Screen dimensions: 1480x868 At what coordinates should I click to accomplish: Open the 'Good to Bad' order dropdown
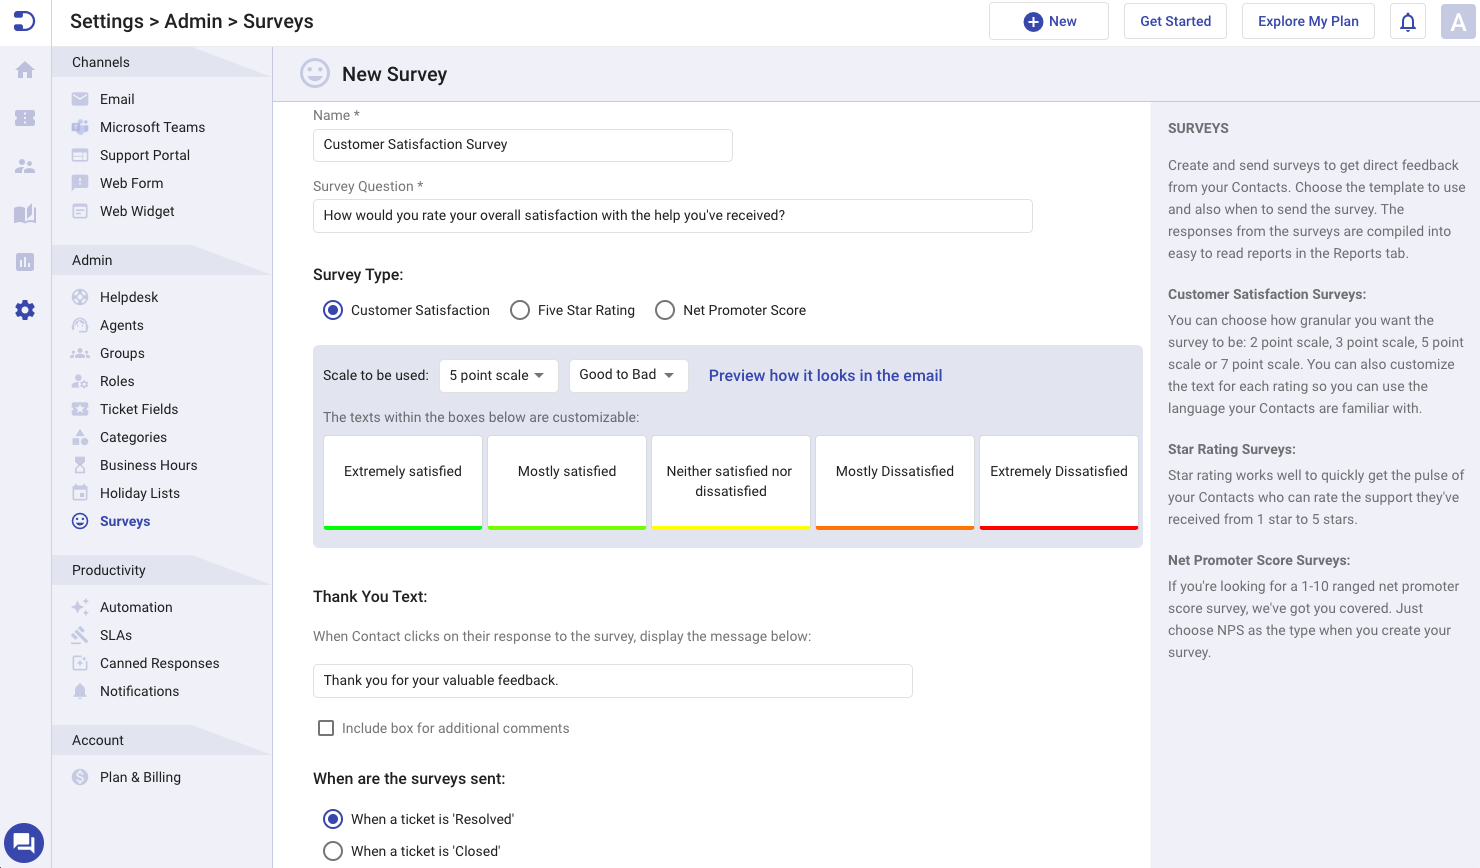click(628, 375)
